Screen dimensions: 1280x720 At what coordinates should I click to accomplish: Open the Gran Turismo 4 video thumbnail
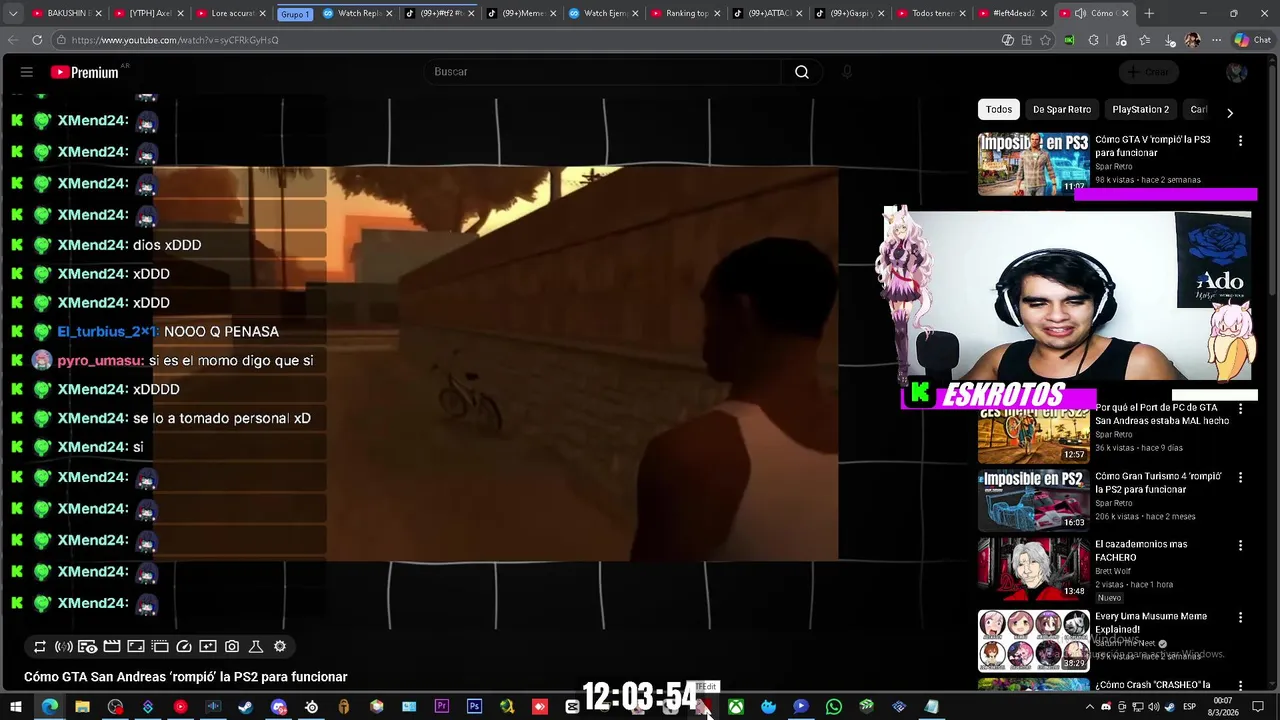(1033, 500)
